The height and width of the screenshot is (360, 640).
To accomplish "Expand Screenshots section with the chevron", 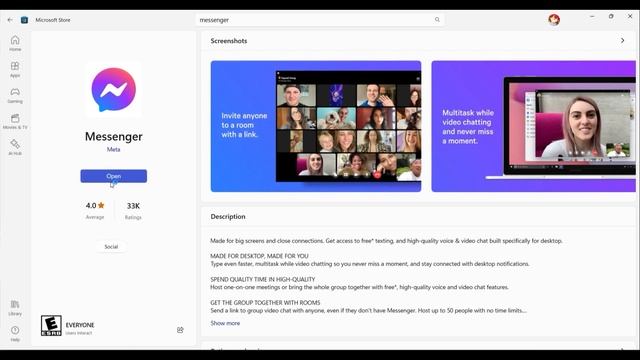I will [622, 41].
